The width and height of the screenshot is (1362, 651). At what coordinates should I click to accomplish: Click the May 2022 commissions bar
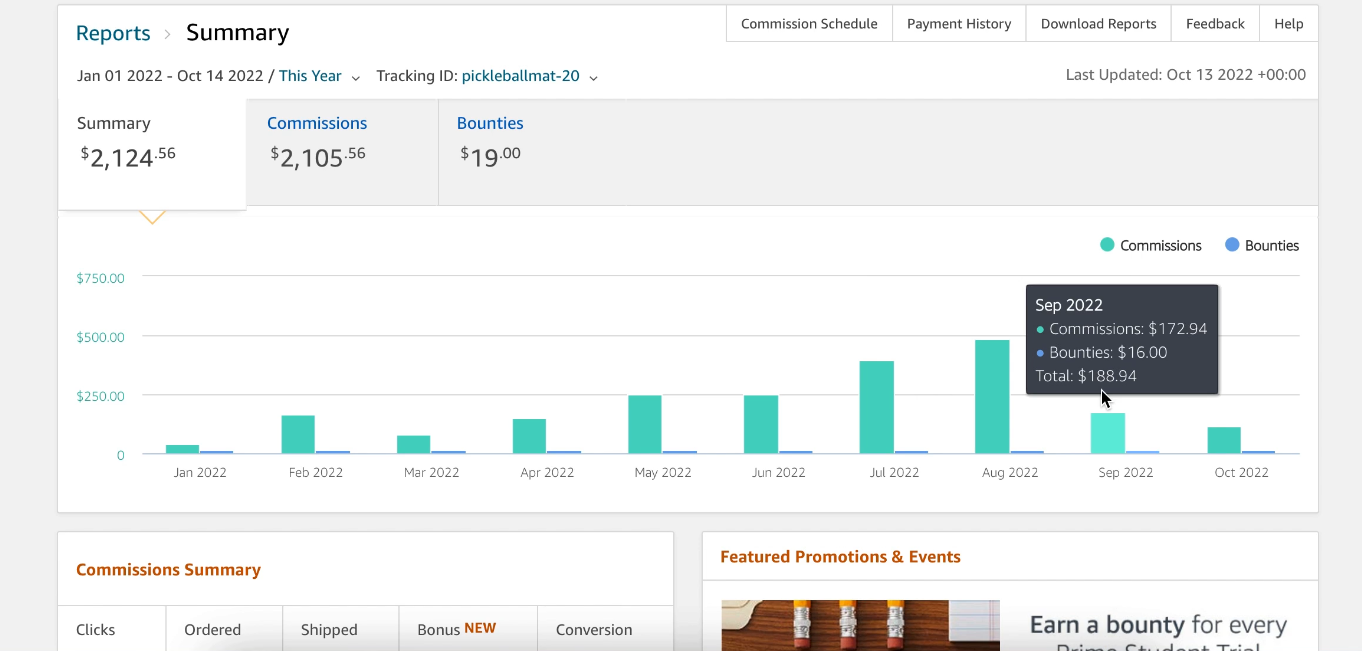[645, 425]
